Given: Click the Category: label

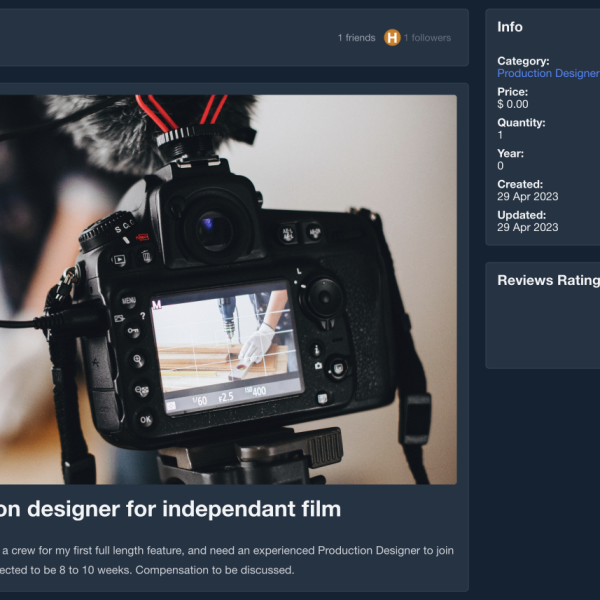Looking at the screenshot, I should pos(523,61).
